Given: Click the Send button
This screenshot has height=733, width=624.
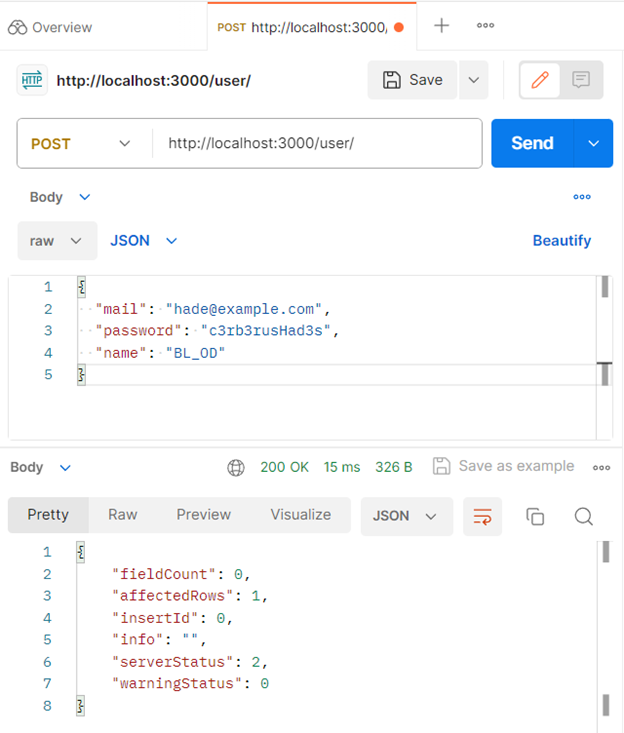Looking at the screenshot, I should tap(532, 143).
